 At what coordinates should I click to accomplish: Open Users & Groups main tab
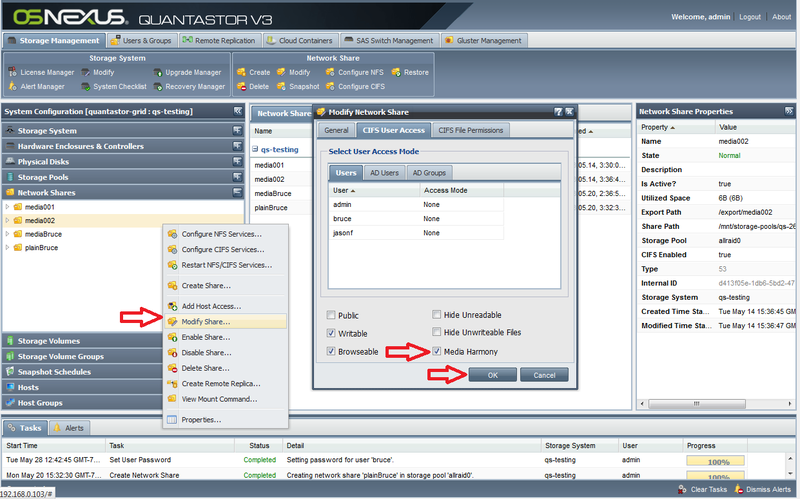pyautogui.click(x=141, y=40)
